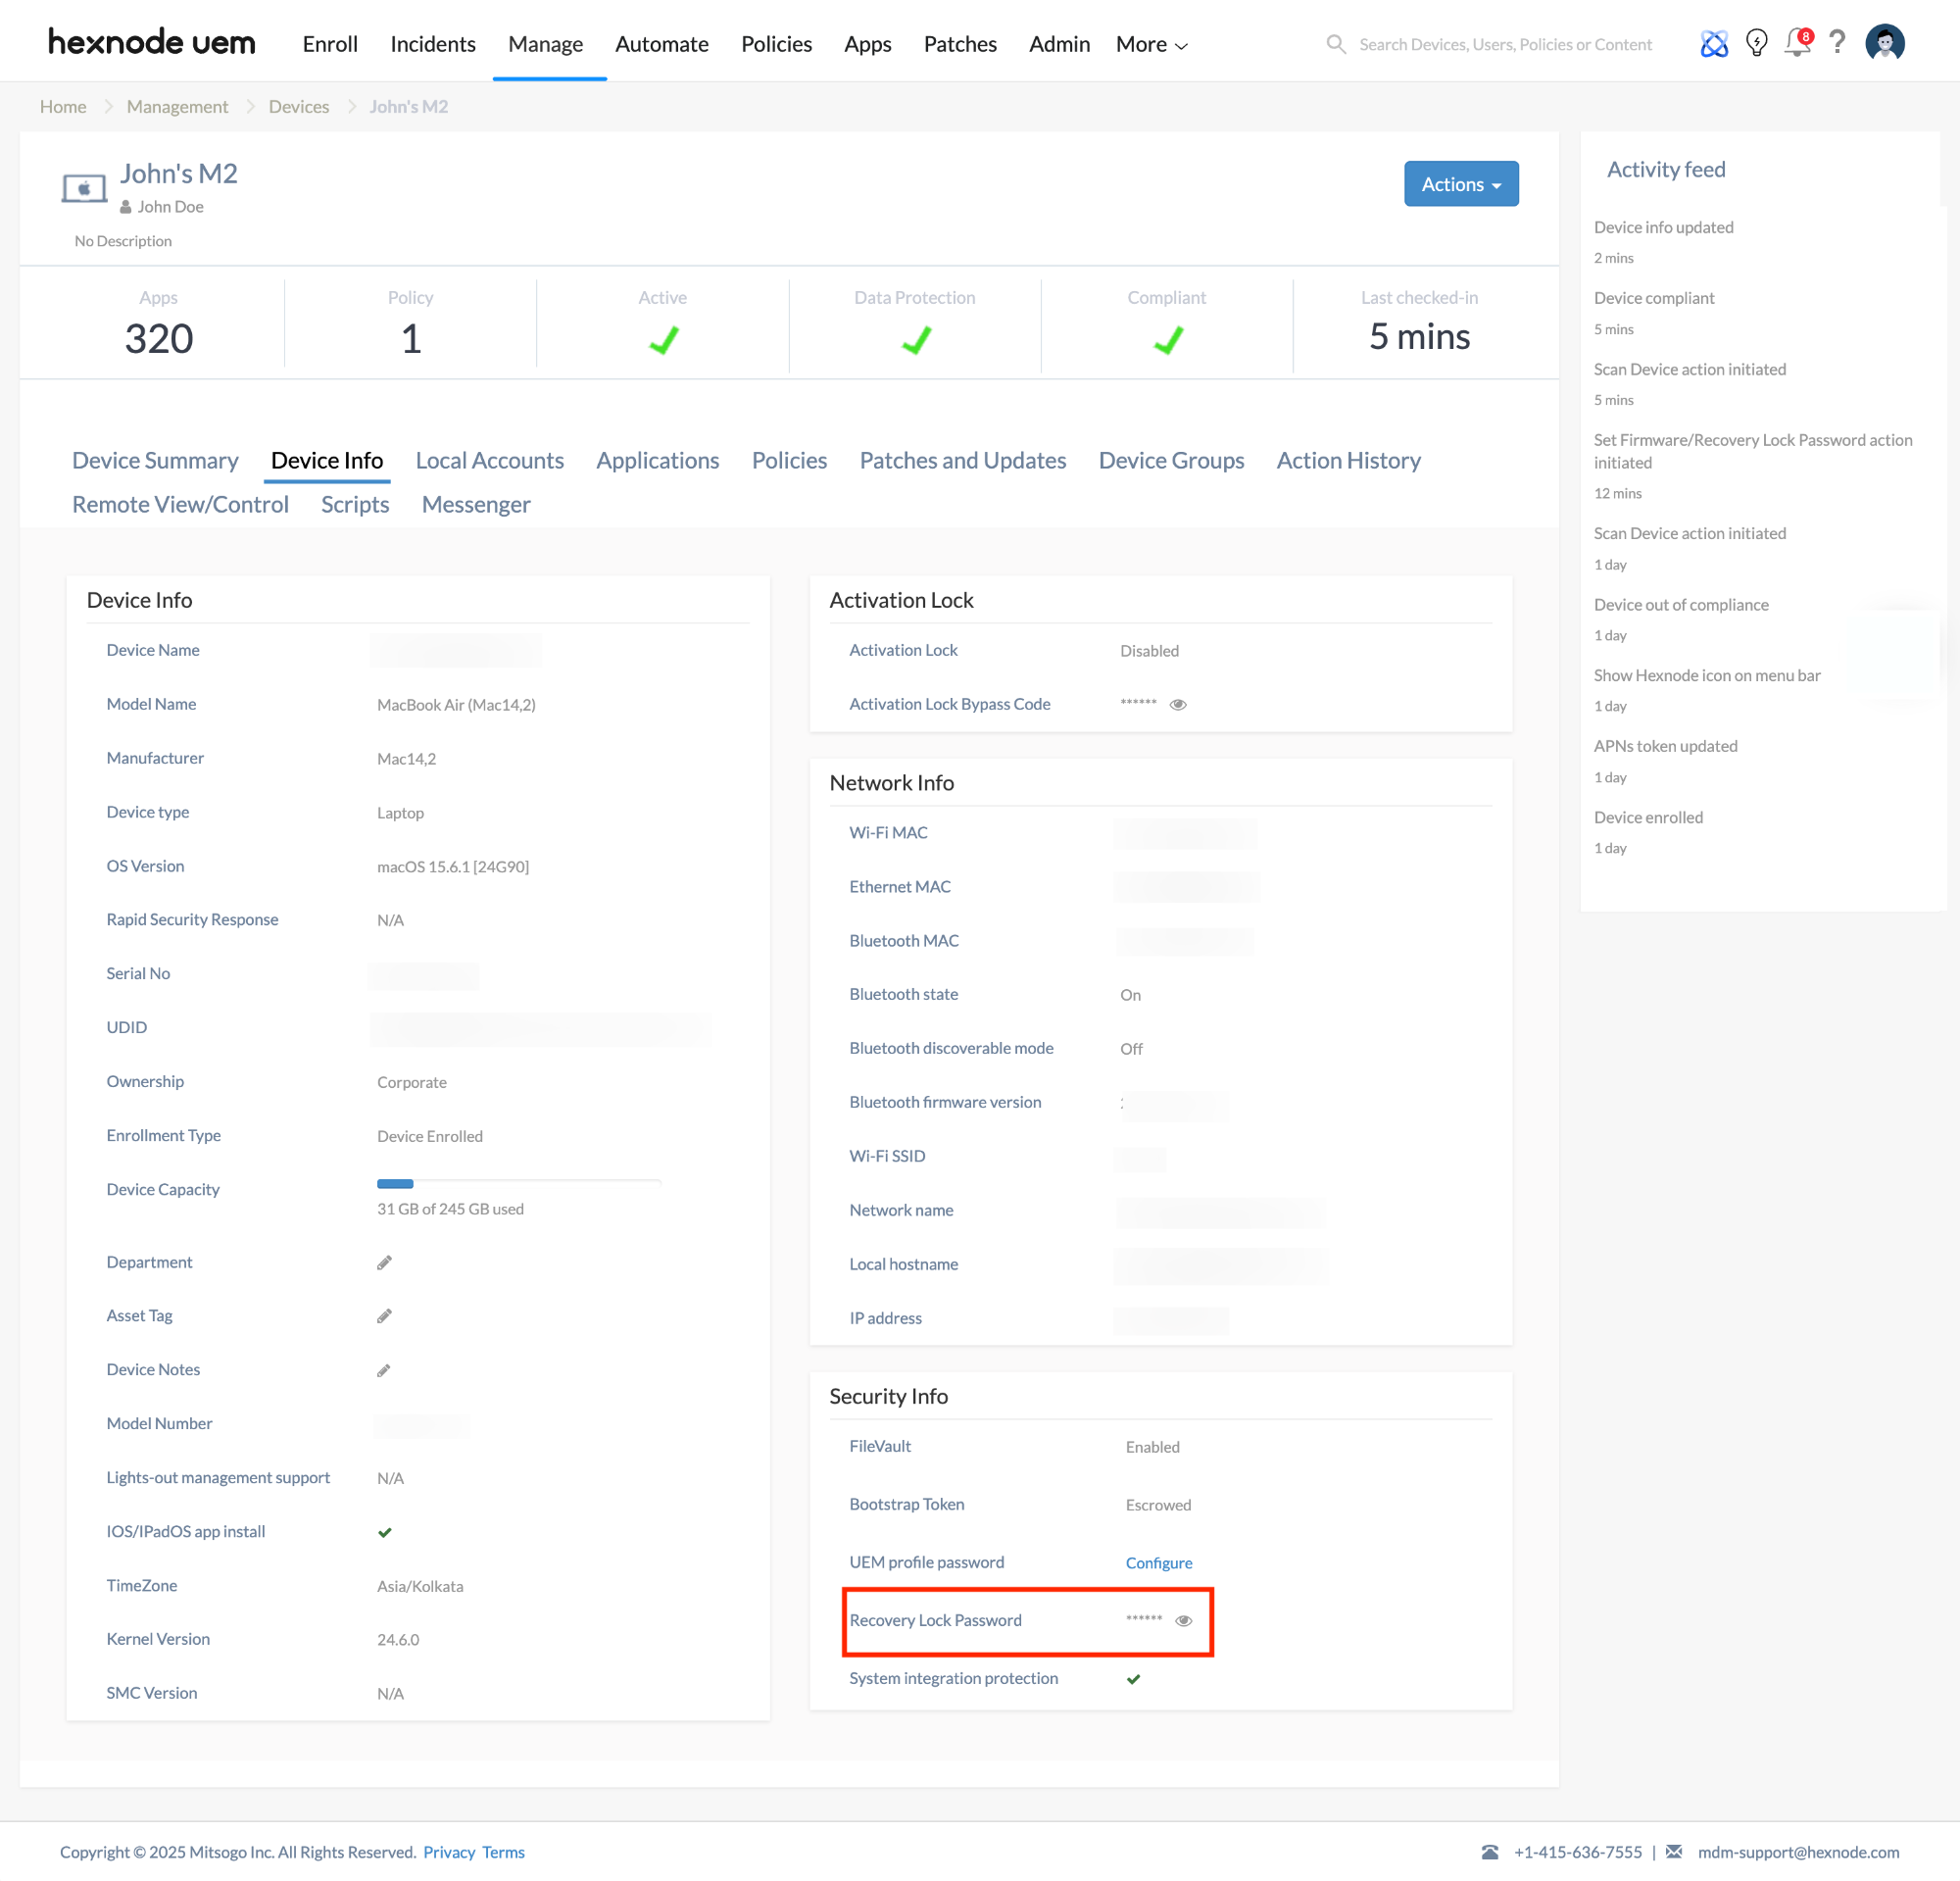Show the Activation Lock Bypass Code
This screenshot has height=1881, width=1960.
(1177, 704)
